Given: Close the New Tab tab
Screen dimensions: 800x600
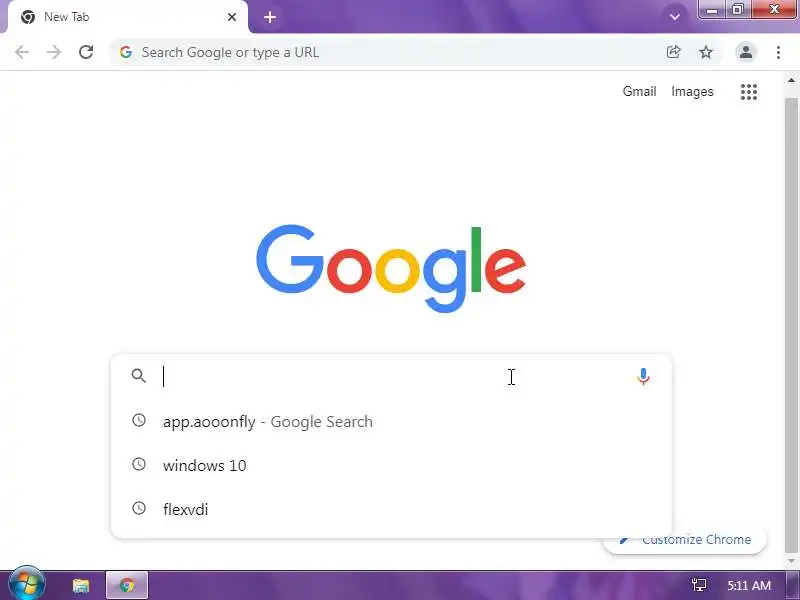Looking at the screenshot, I should [x=232, y=17].
